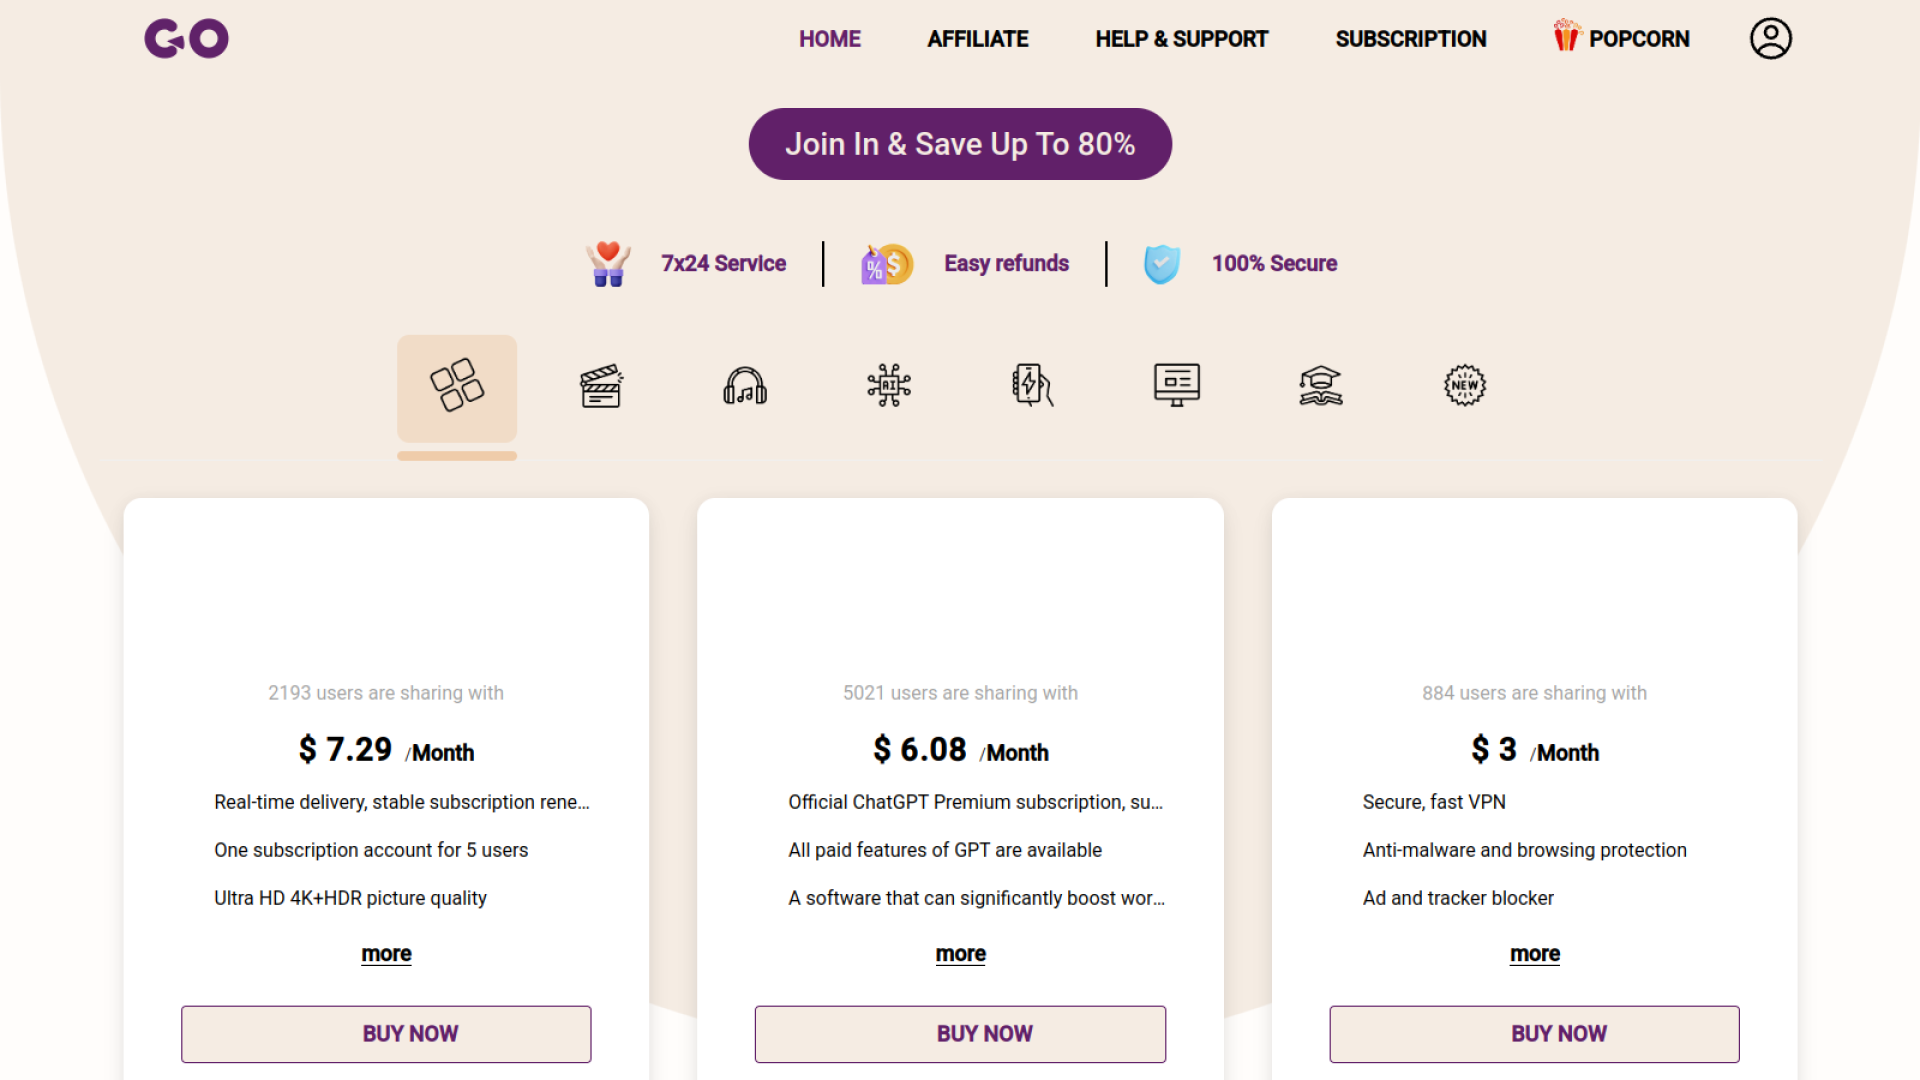The width and height of the screenshot is (1920, 1080).
Task: Open the user account profile icon
Action: pyautogui.click(x=1770, y=39)
